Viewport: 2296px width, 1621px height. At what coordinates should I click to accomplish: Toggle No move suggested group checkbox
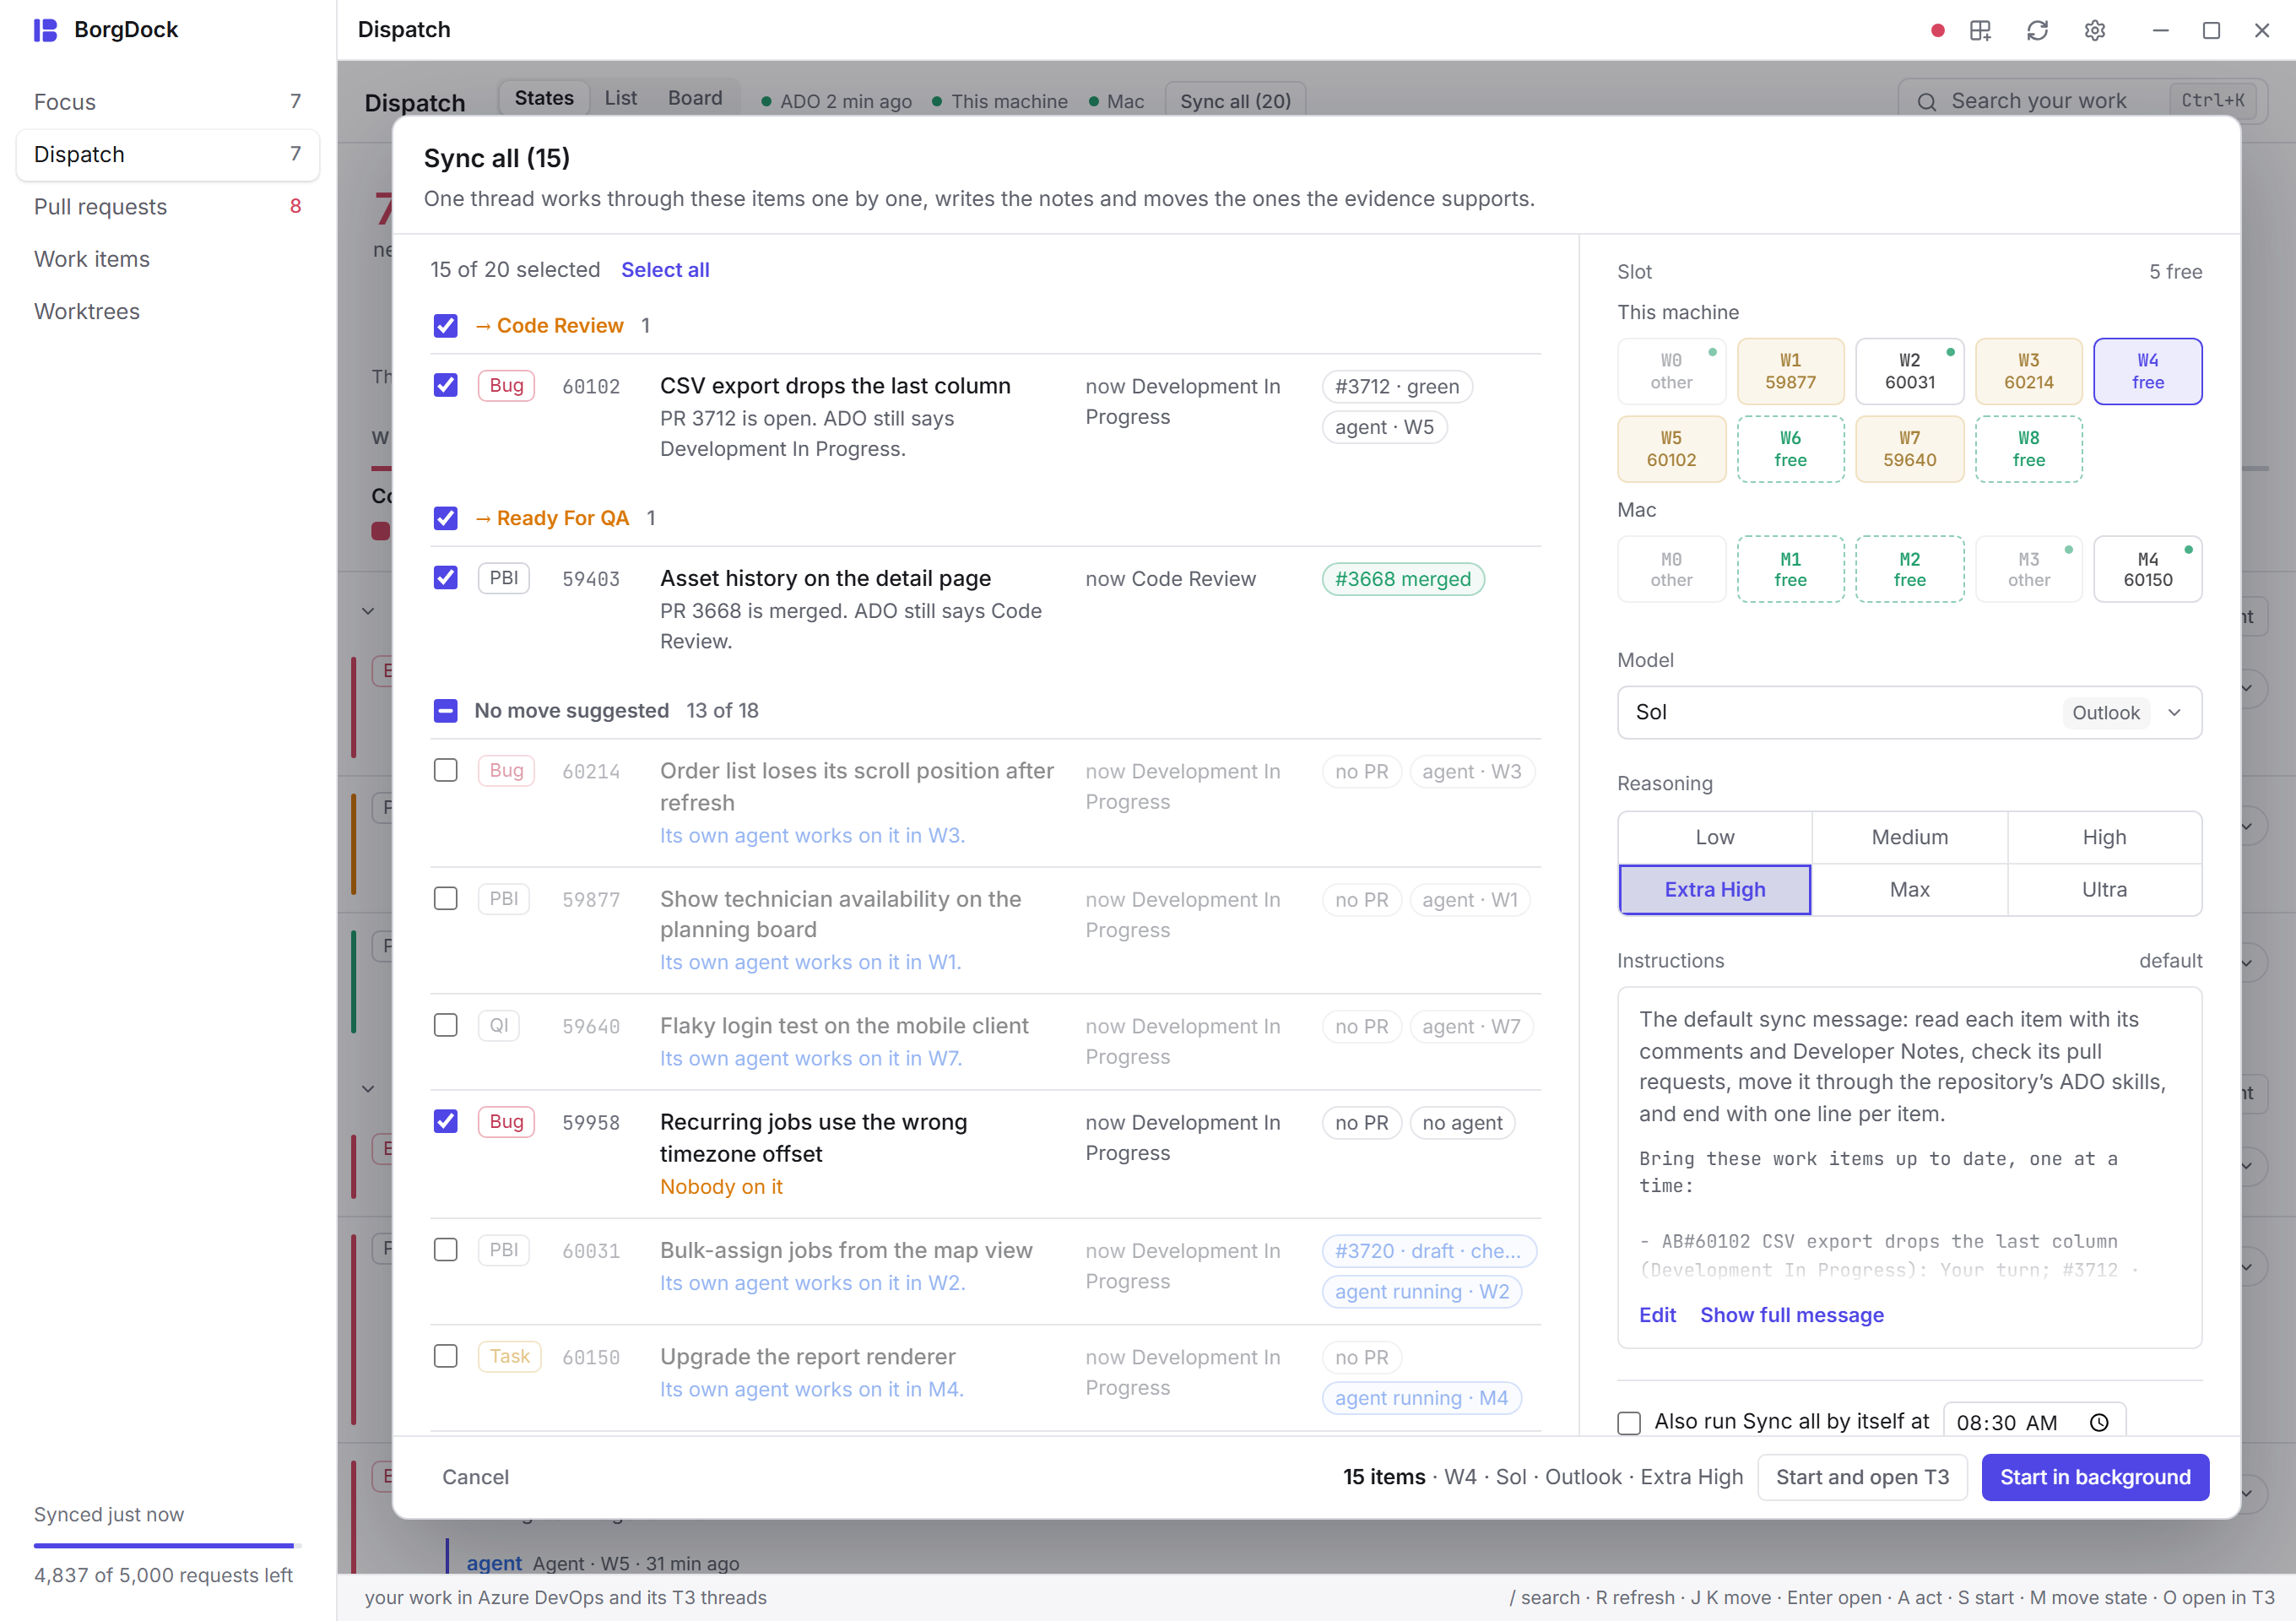445,711
